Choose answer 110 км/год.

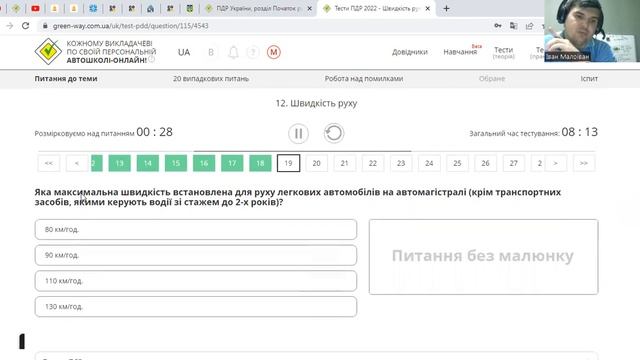[x=196, y=281]
